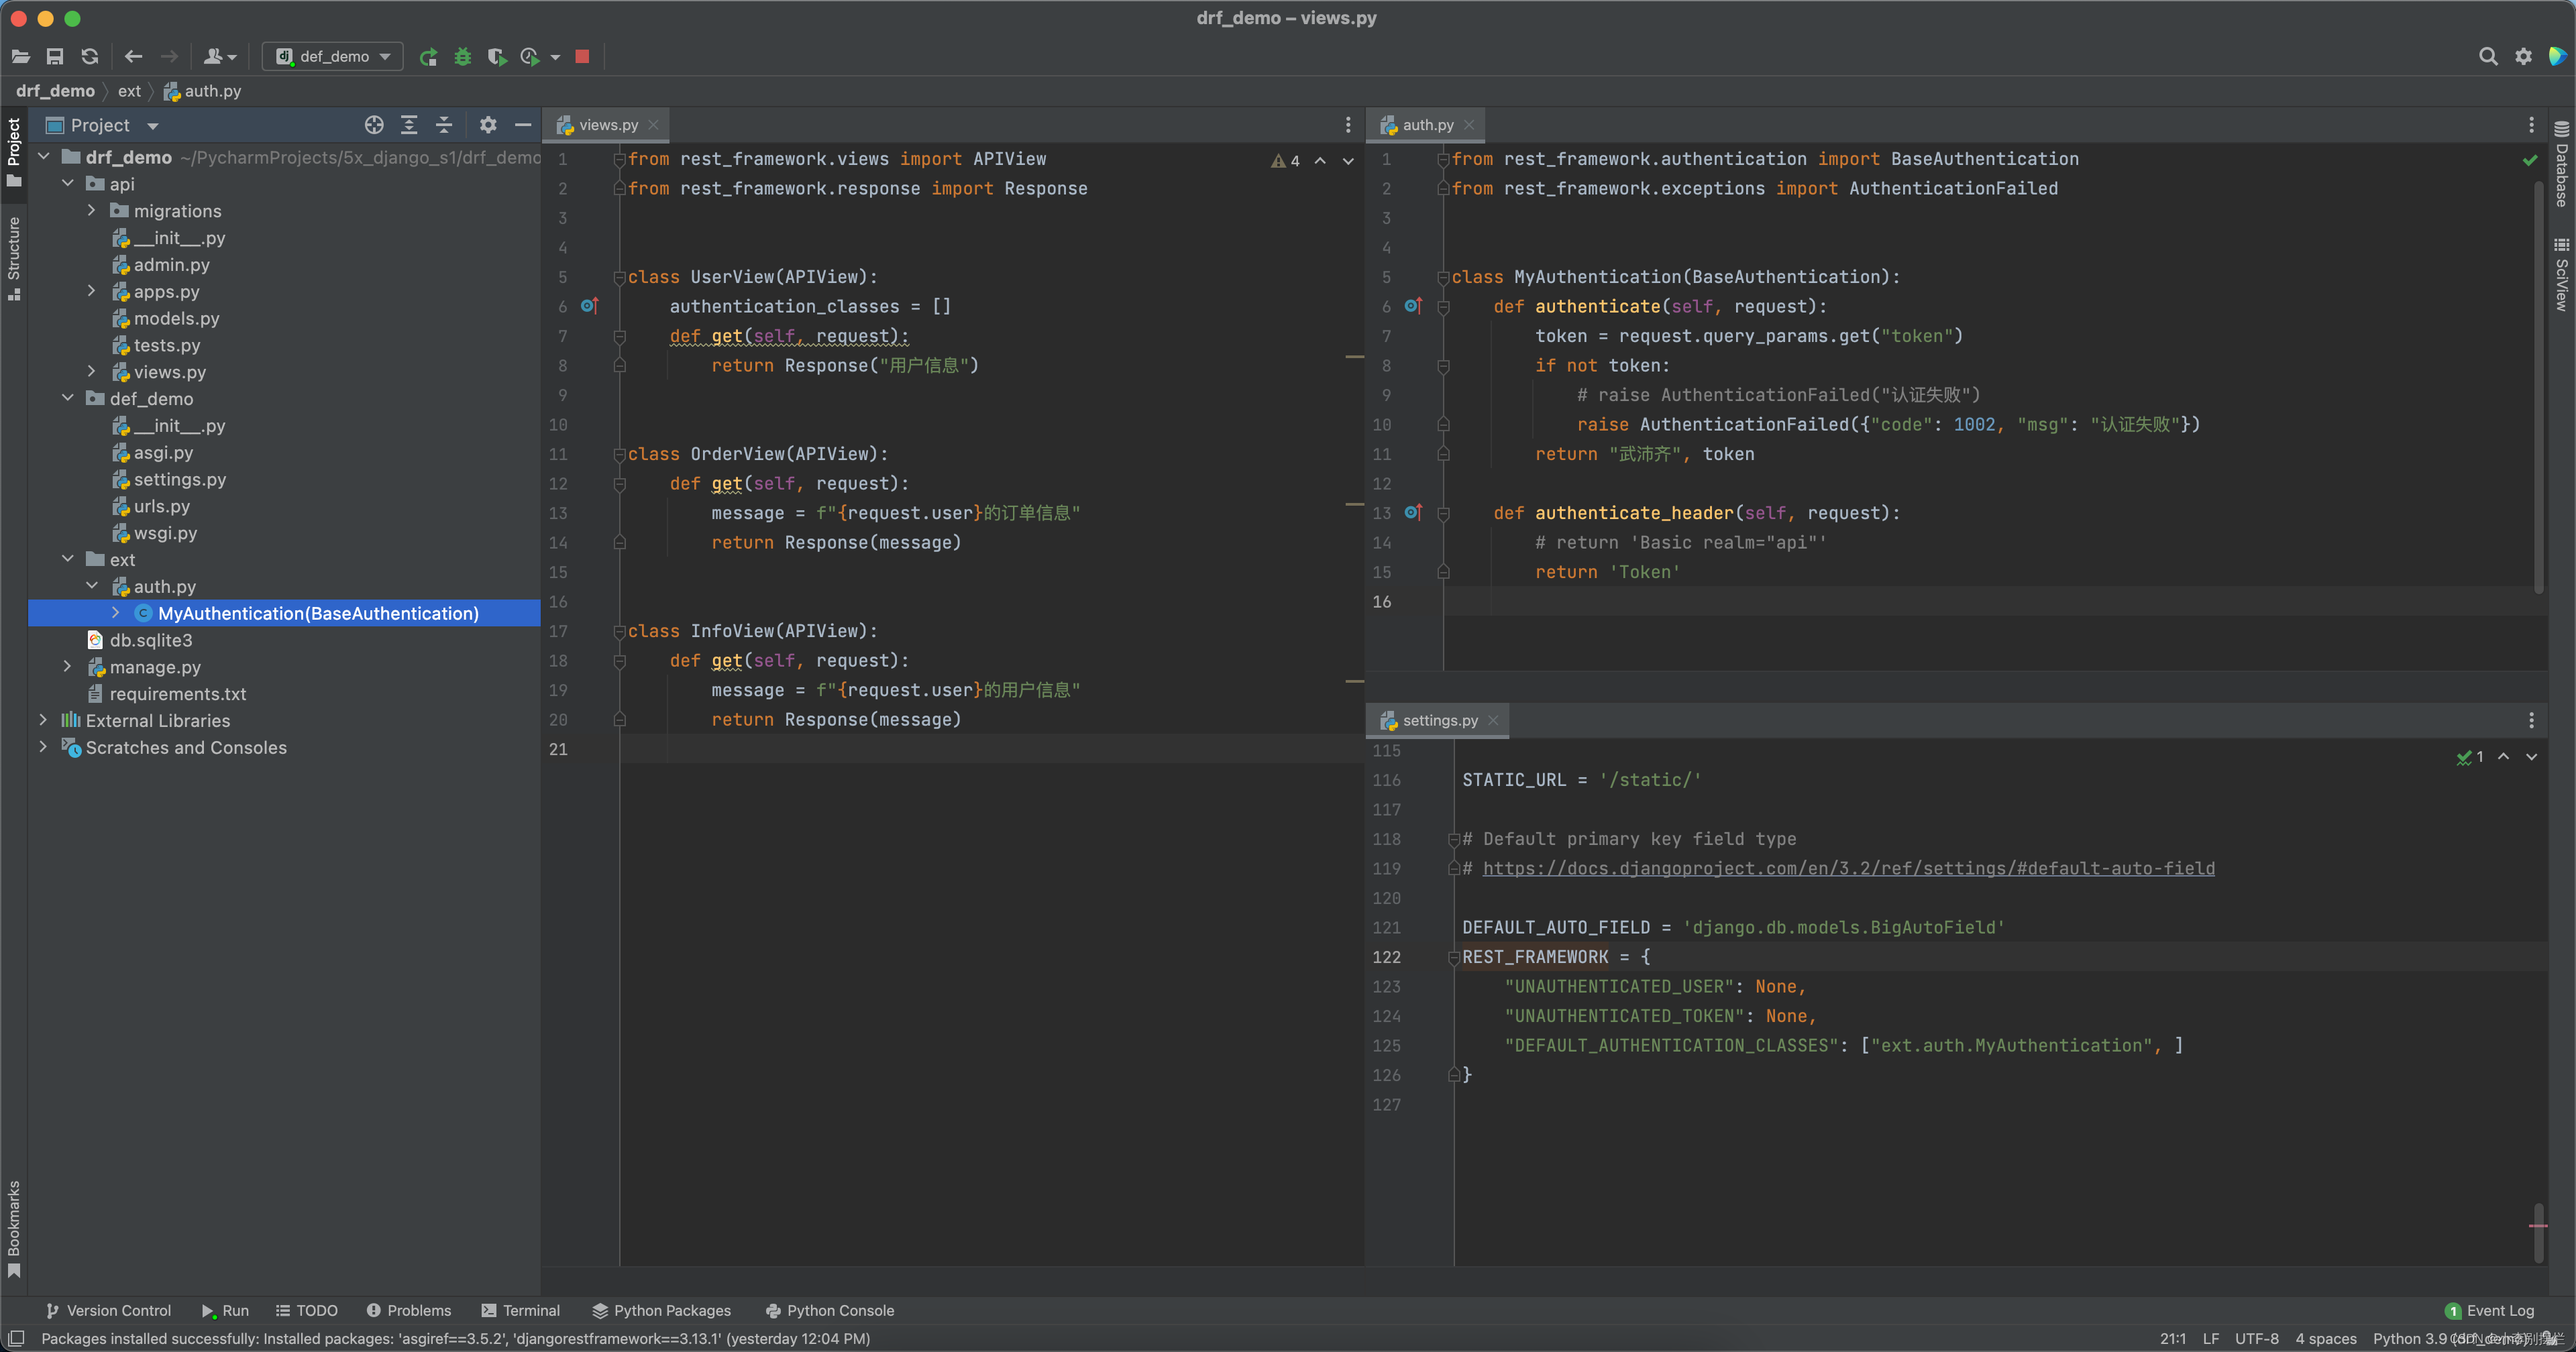Viewport: 2576px width, 1352px height.
Task: Expand the migrations folder
Action: coord(92,211)
